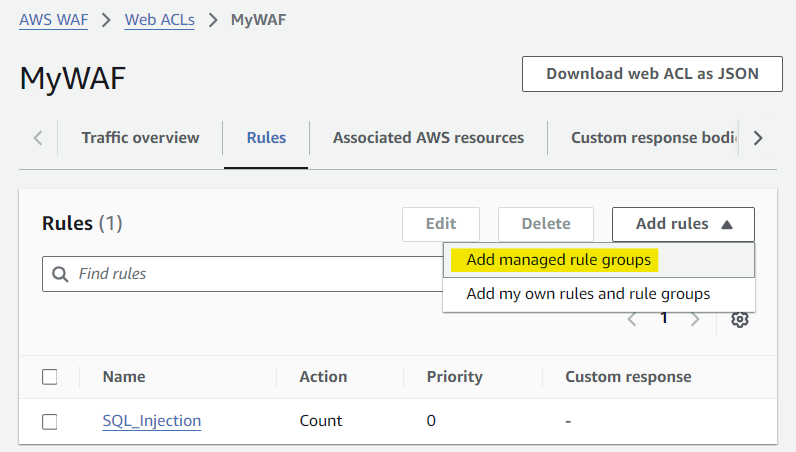The image size is (796, 452).
Task: Go to AWS WAF breadcrumb link
Action: point(53,19)
